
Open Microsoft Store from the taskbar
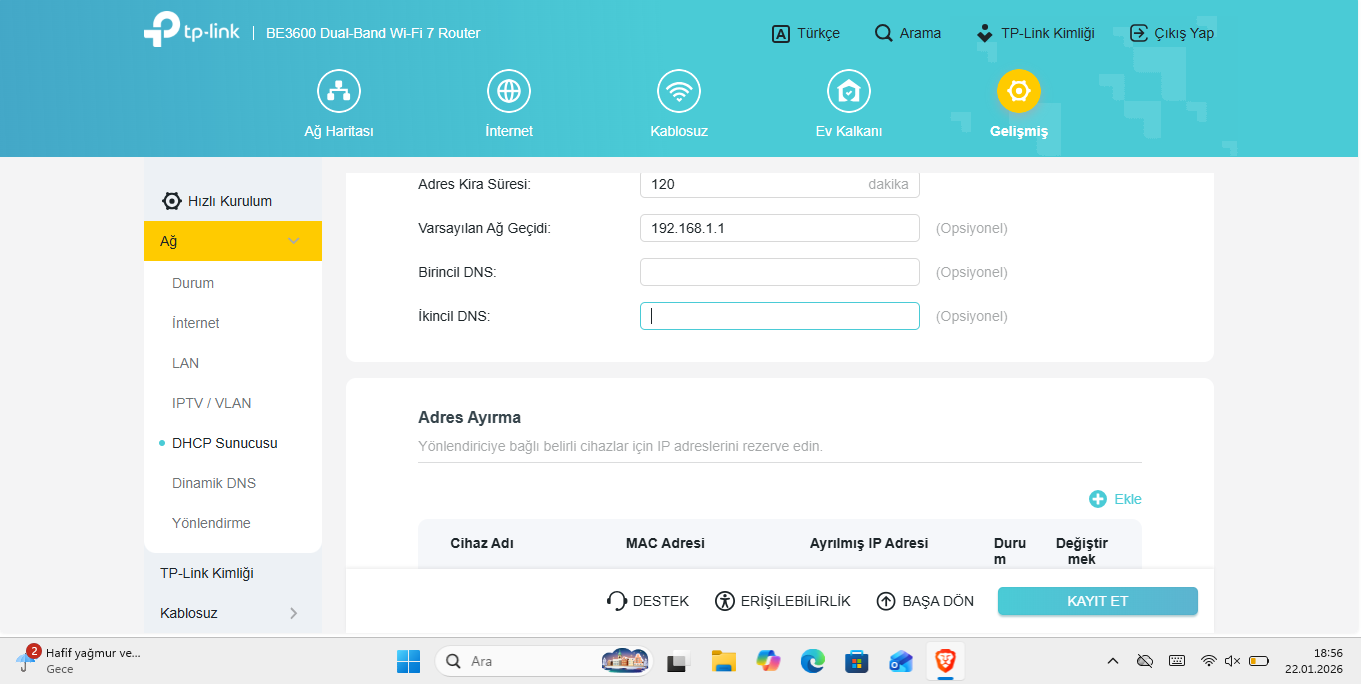tap(856, 661)
